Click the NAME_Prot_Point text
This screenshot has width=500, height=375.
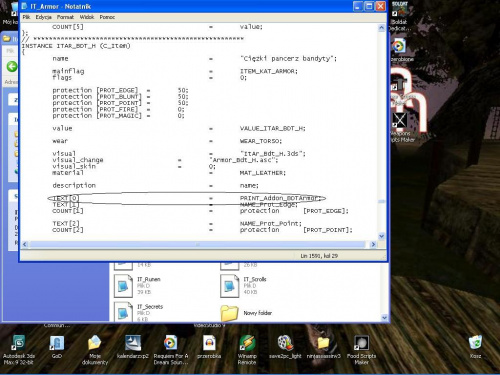(x=271, y=224)
